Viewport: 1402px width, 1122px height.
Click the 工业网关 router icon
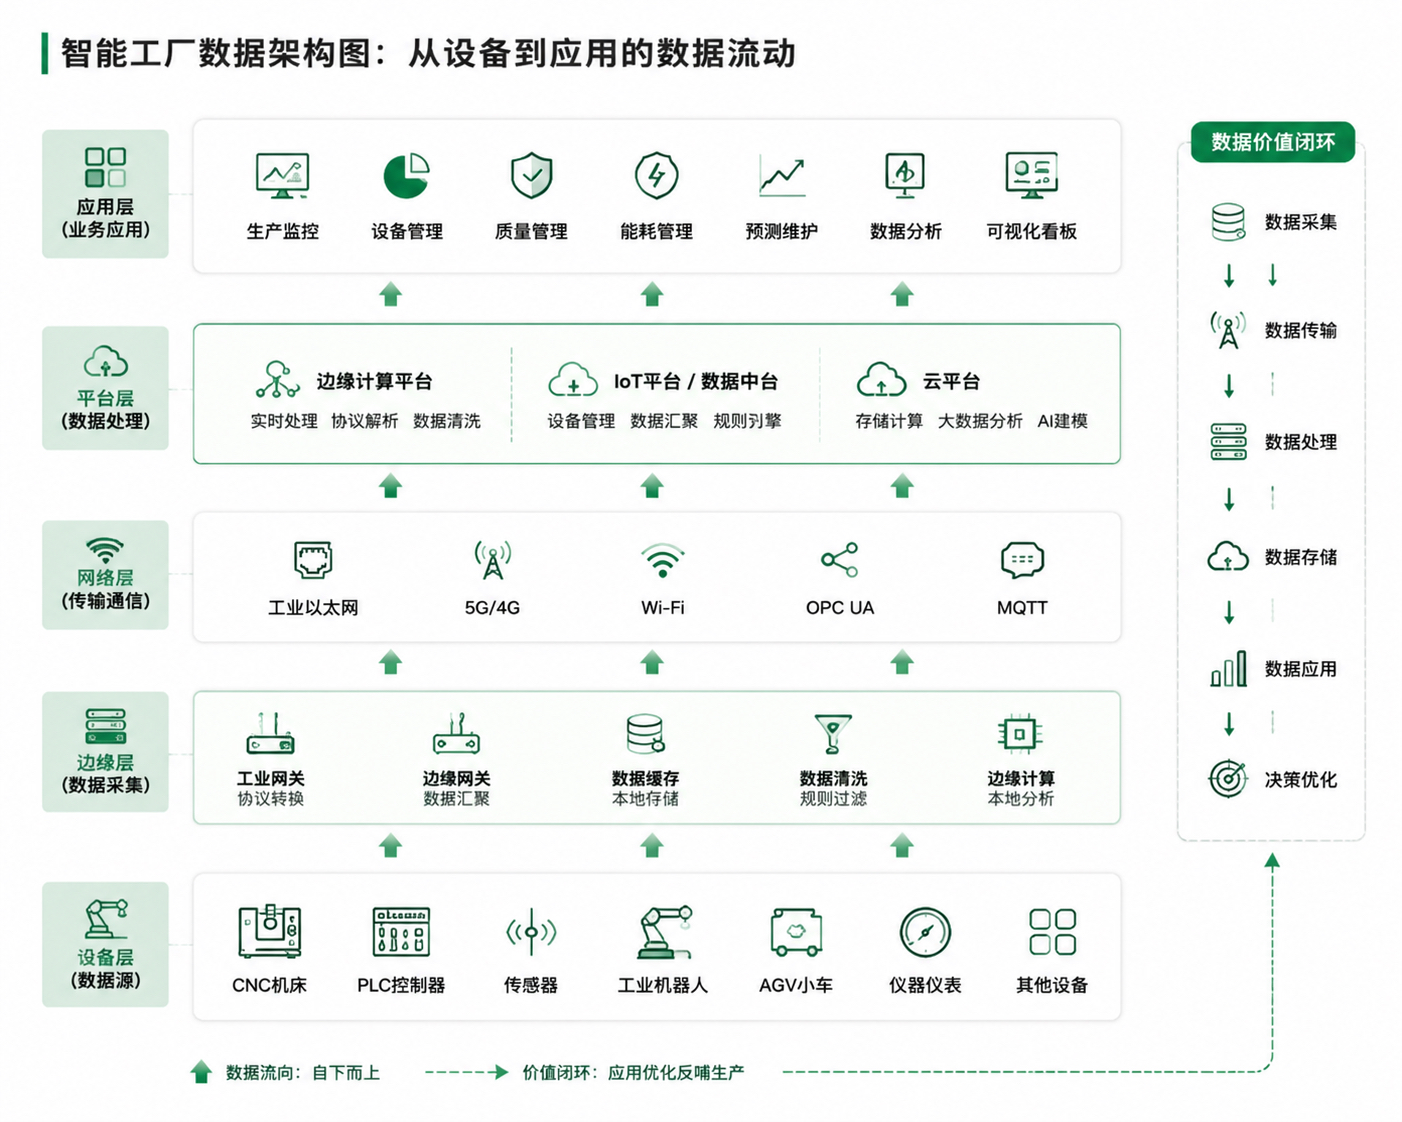(x=270, y=734)
